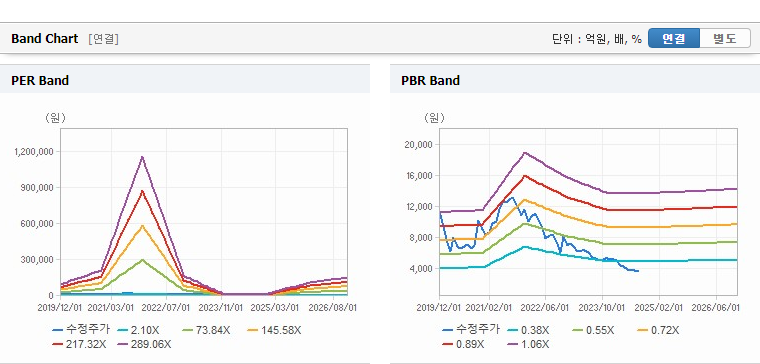Click the purple 1.06X line peak in PBR chart

[x=524, y=153]
